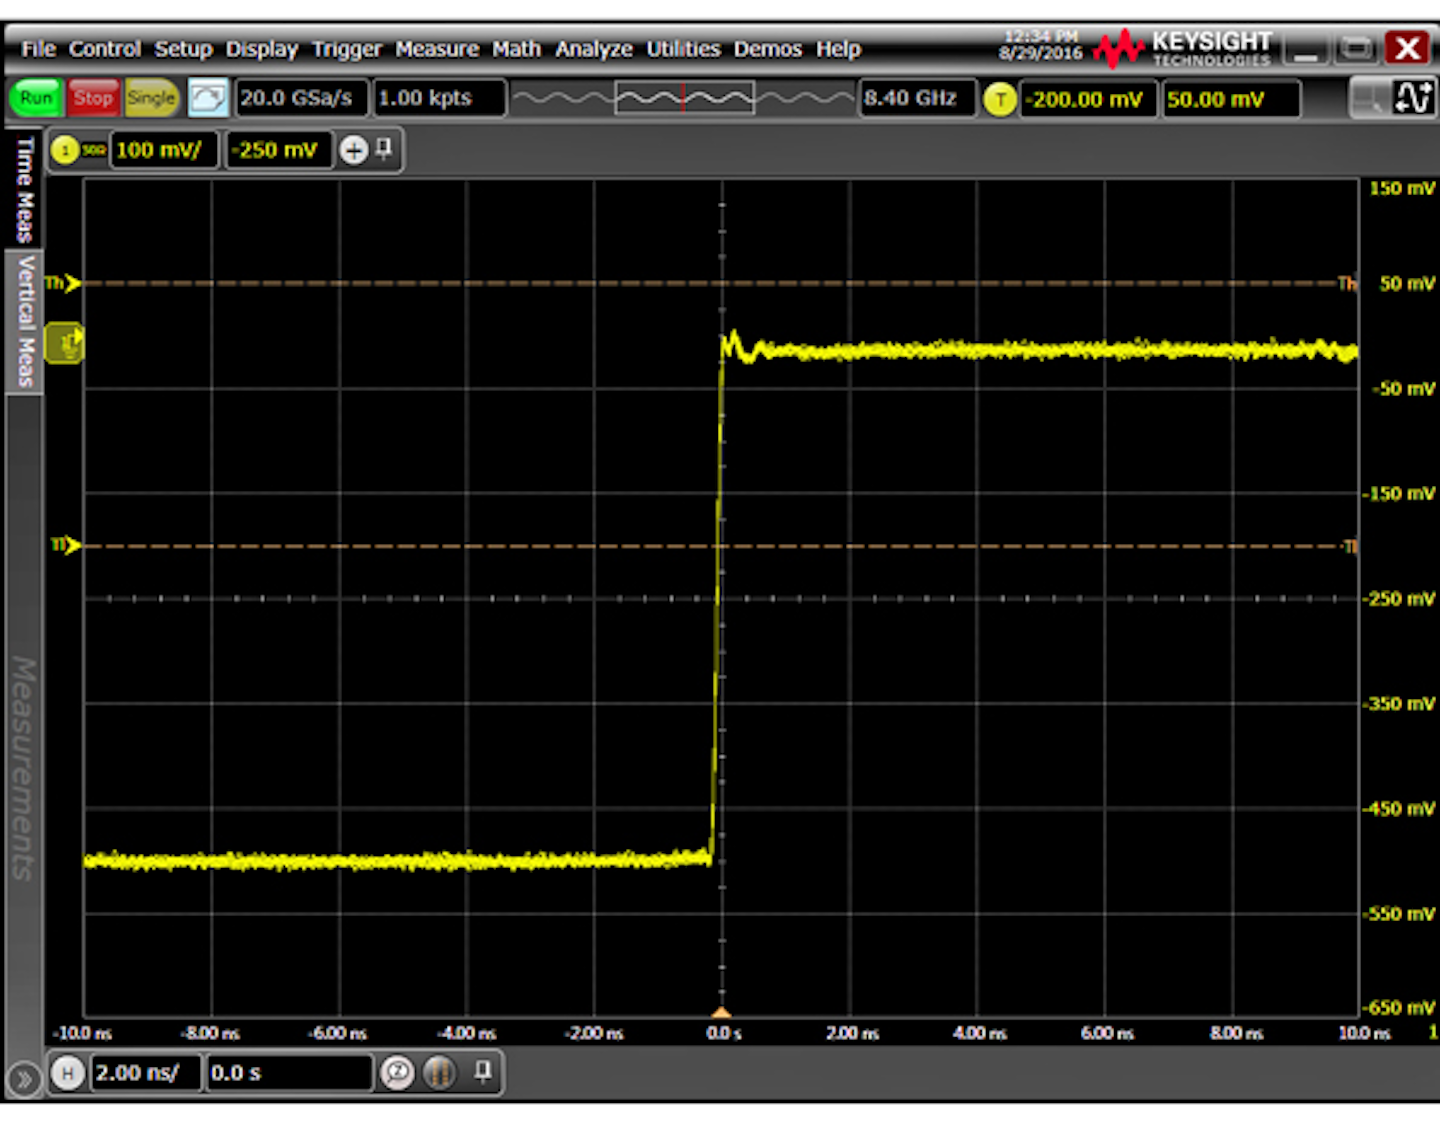Click the horizontal H settings icon
The width and height of the screenshot is (1440, 1121).
[67, 1073]
